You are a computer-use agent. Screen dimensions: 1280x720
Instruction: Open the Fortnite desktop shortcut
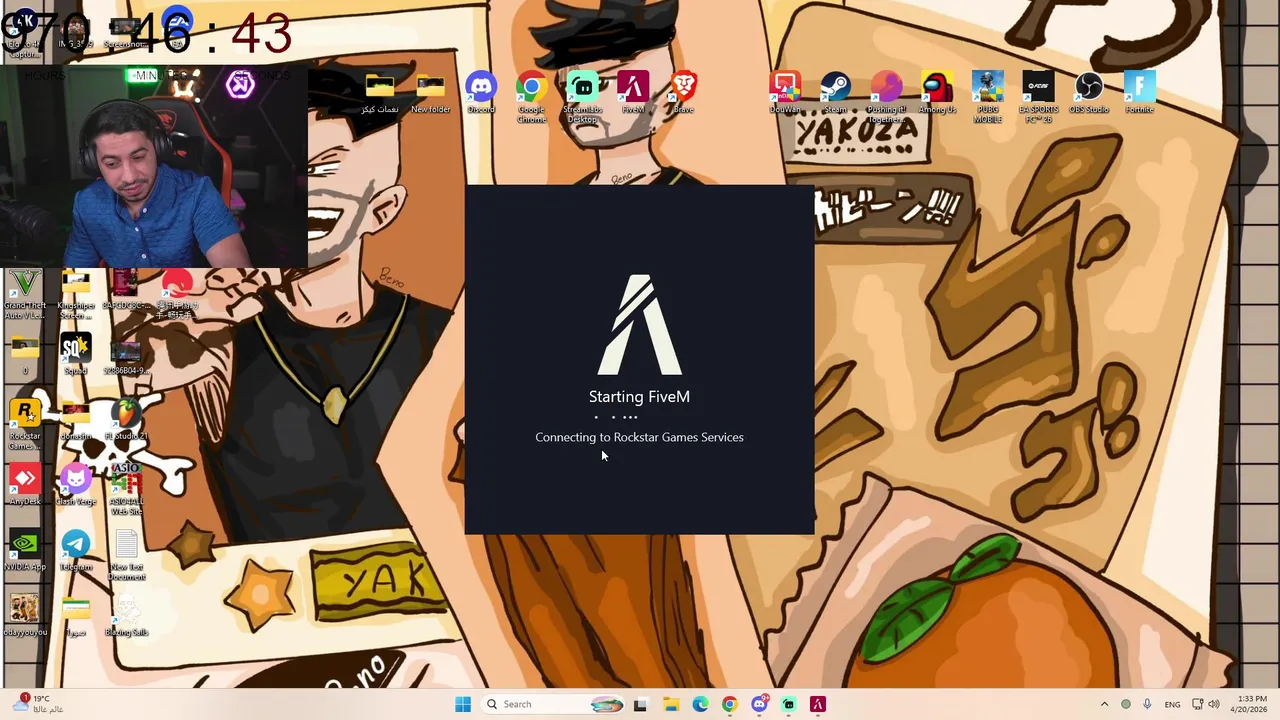pyautogui.click(x=1140, y=92)
